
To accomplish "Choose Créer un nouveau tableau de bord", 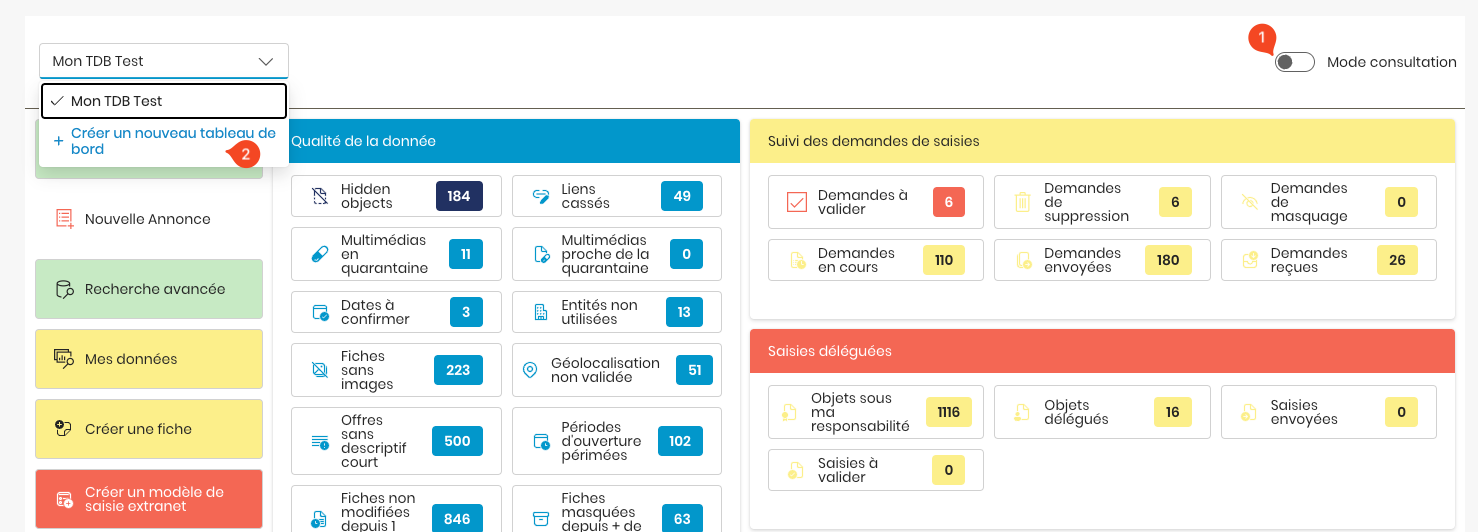I will pos(164,141).
